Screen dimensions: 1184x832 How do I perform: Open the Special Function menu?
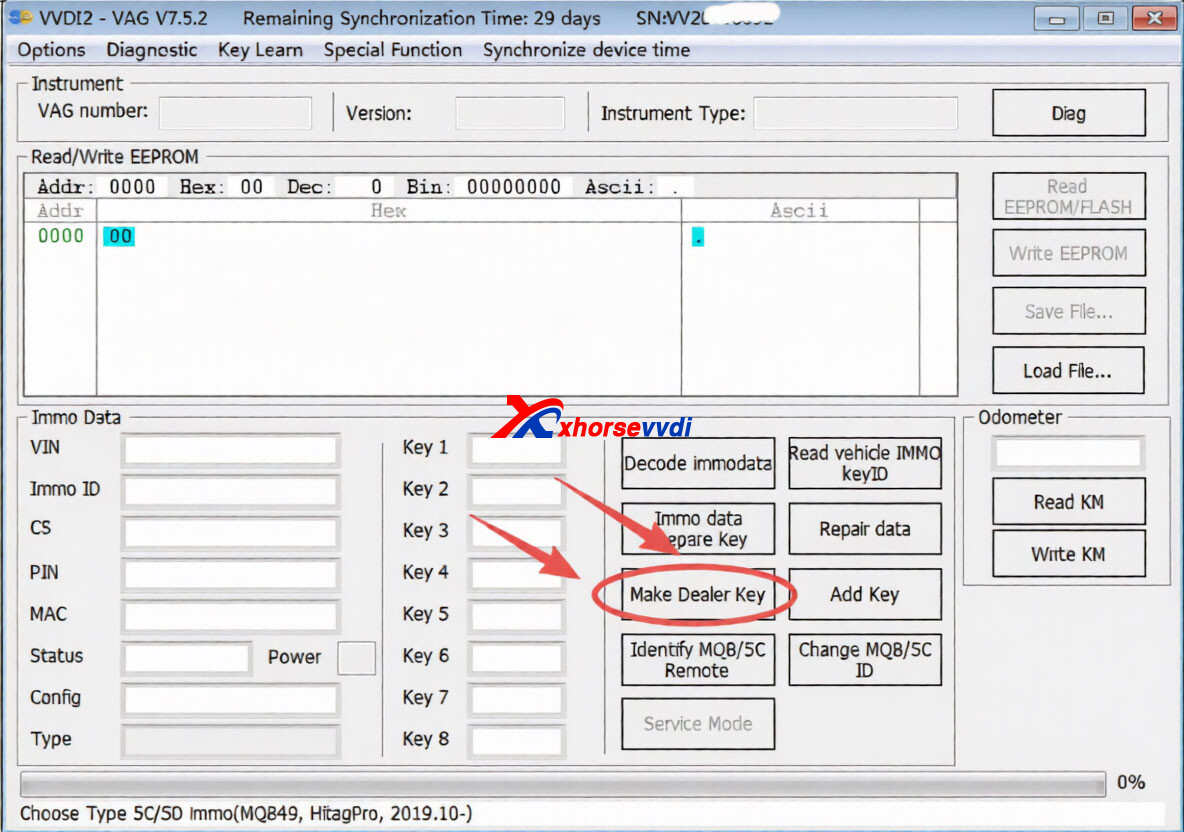coord(392,50)
